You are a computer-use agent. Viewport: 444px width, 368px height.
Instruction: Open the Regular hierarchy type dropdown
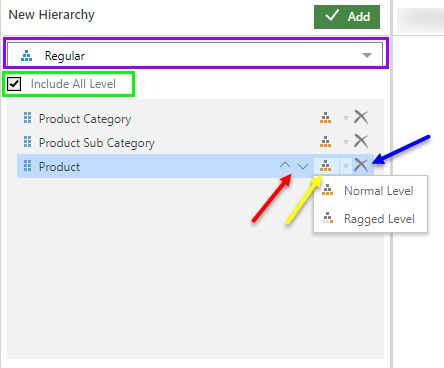(195, 55)
